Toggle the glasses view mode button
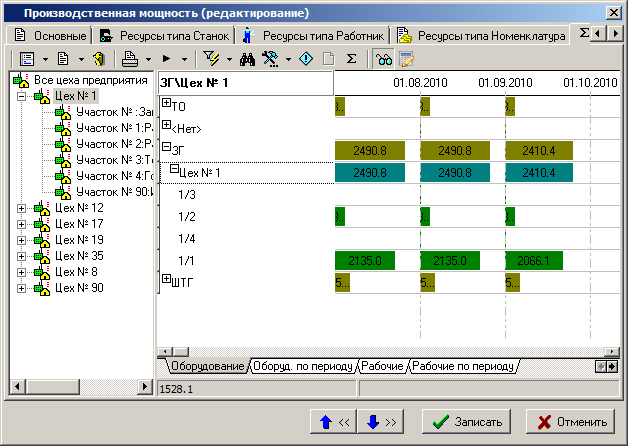 384,60
